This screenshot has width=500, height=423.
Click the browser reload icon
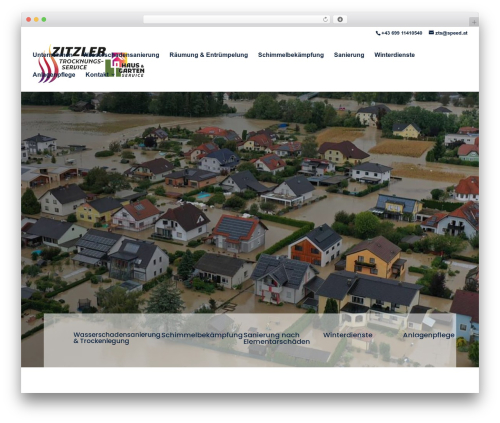click(325, 20)
